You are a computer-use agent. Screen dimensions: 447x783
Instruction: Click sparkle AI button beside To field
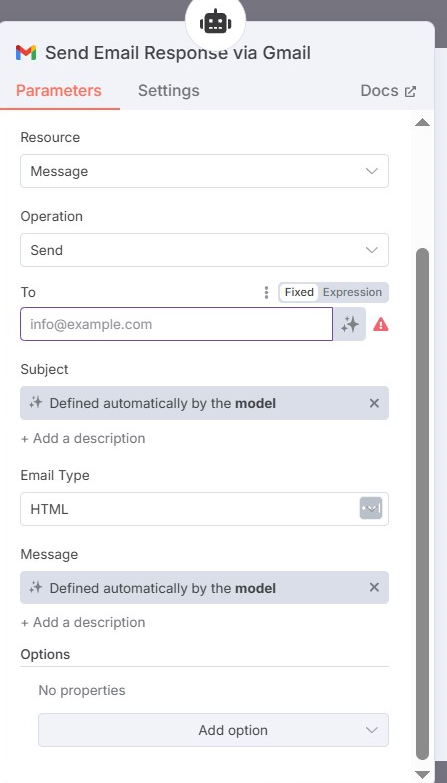pyautogui.click(x=350, y=325)
